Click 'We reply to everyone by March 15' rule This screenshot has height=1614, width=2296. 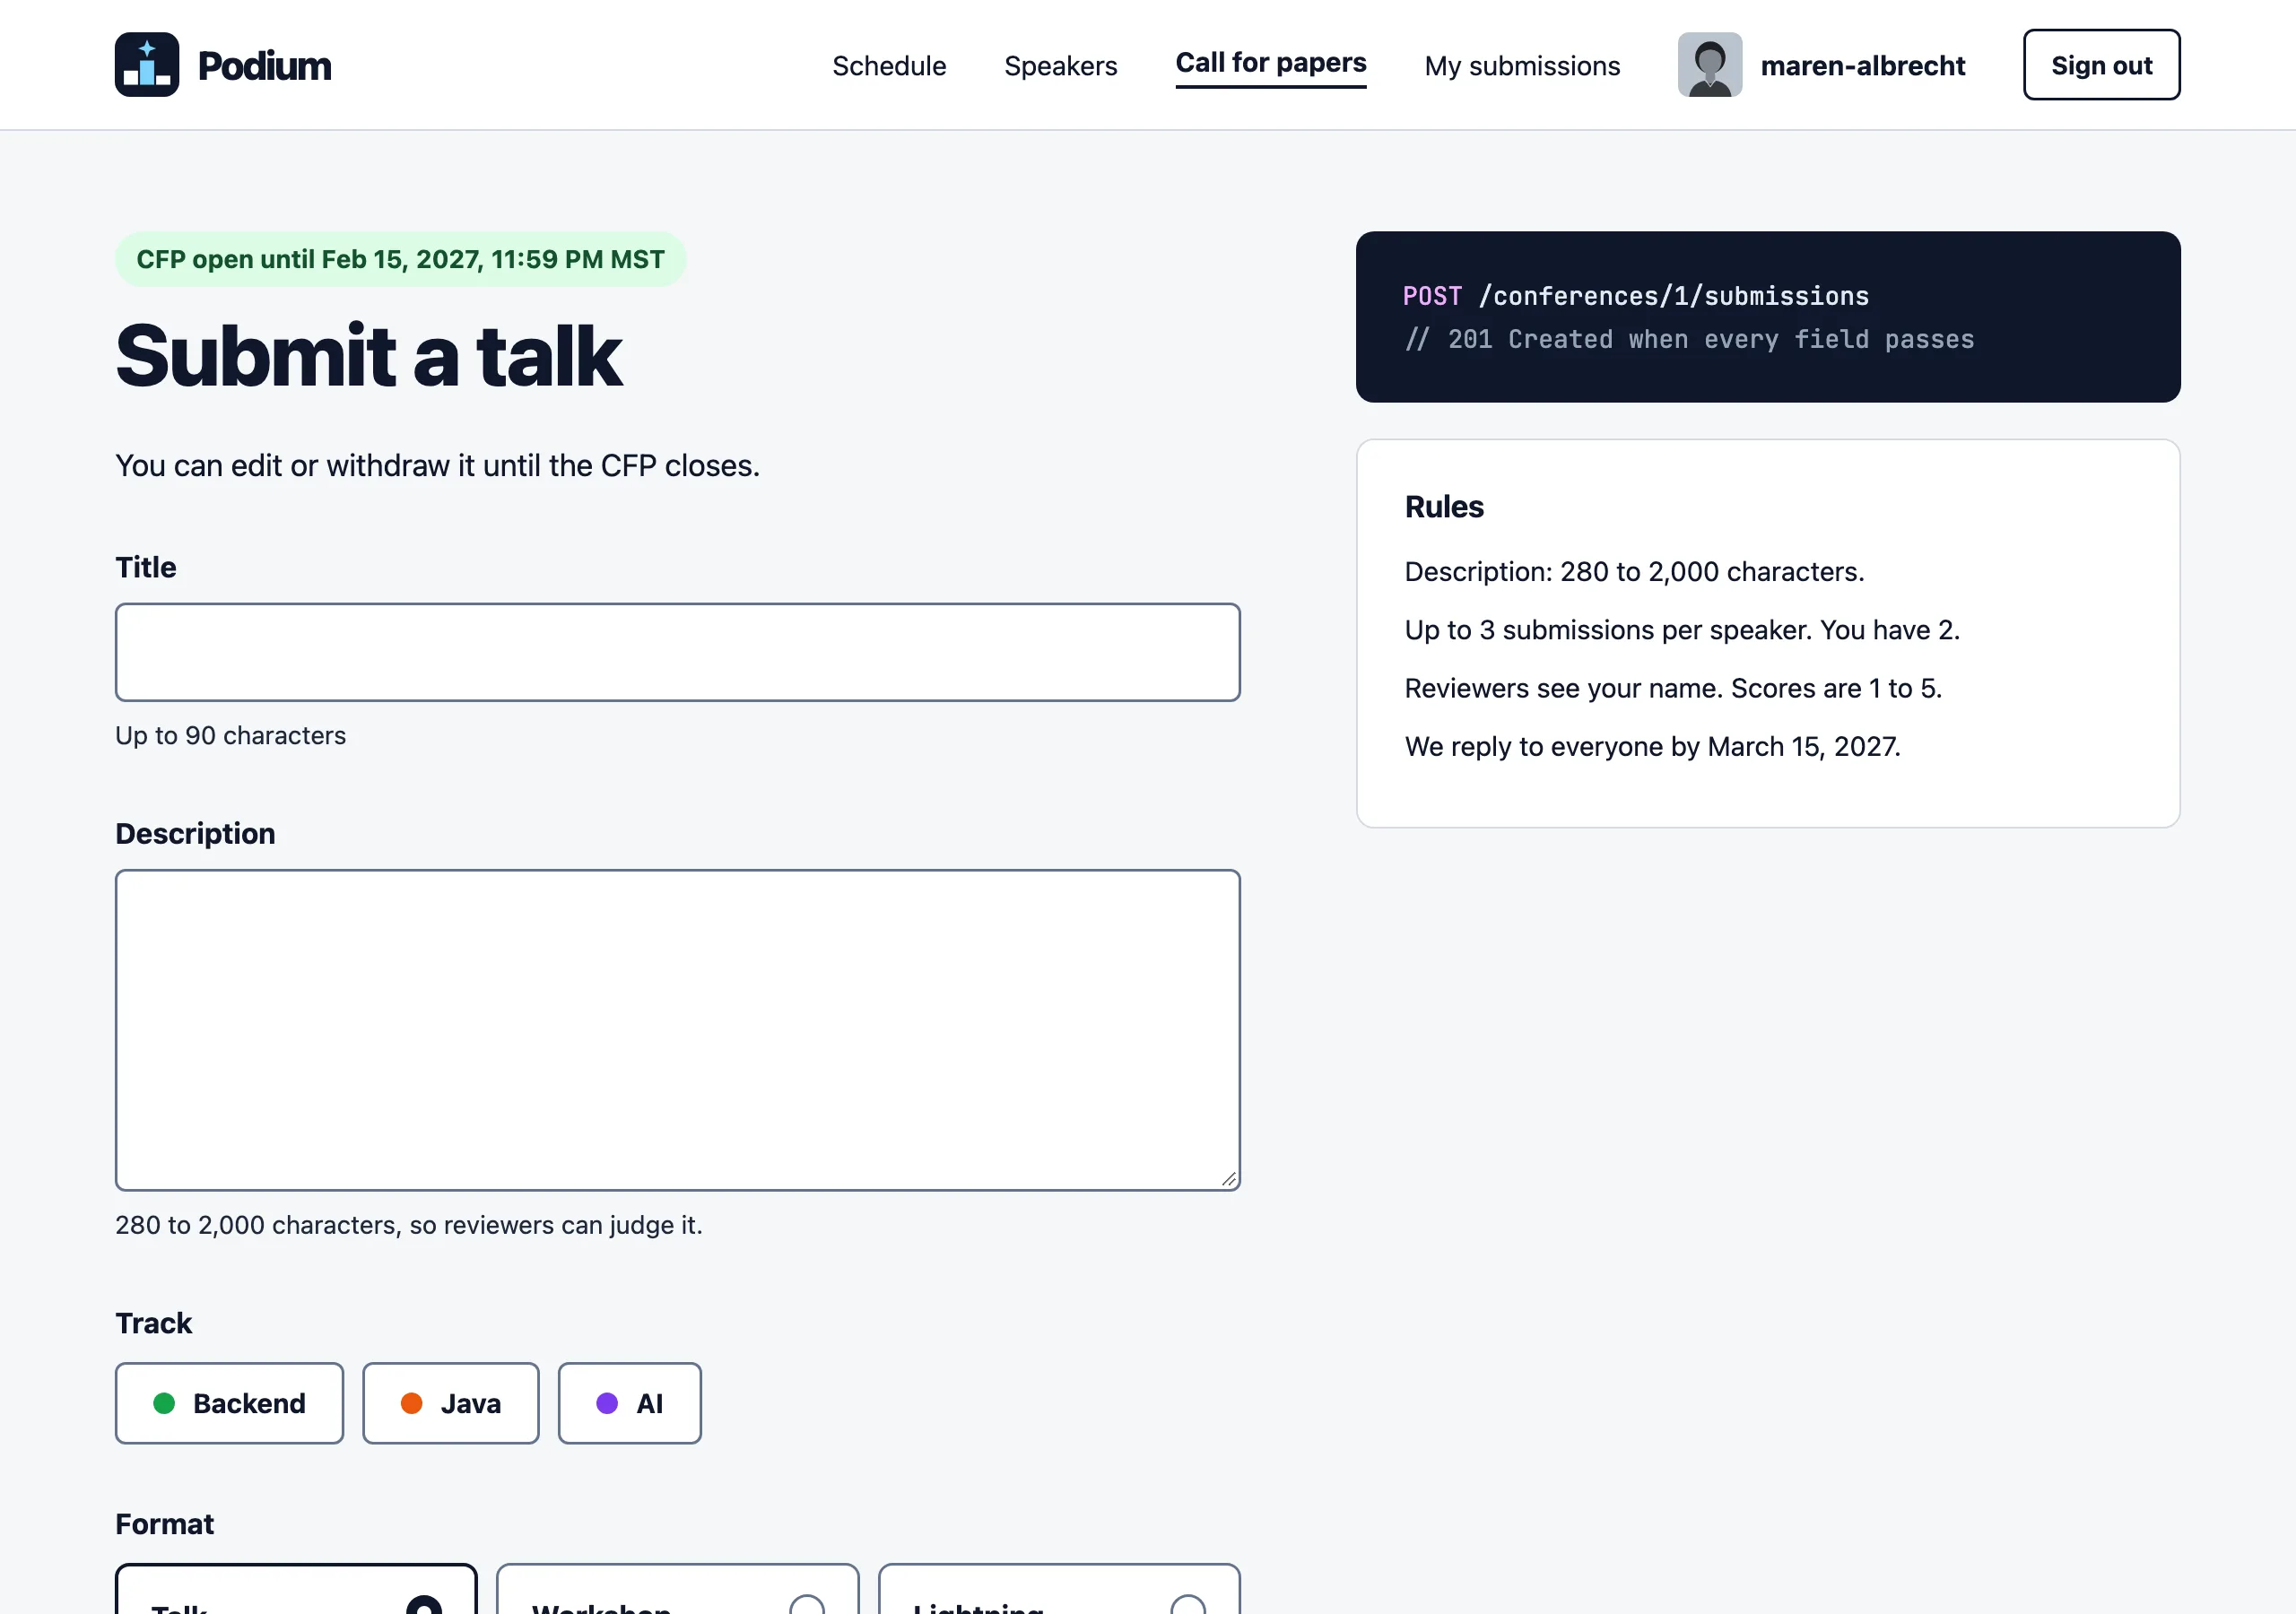click(1653, 747)
